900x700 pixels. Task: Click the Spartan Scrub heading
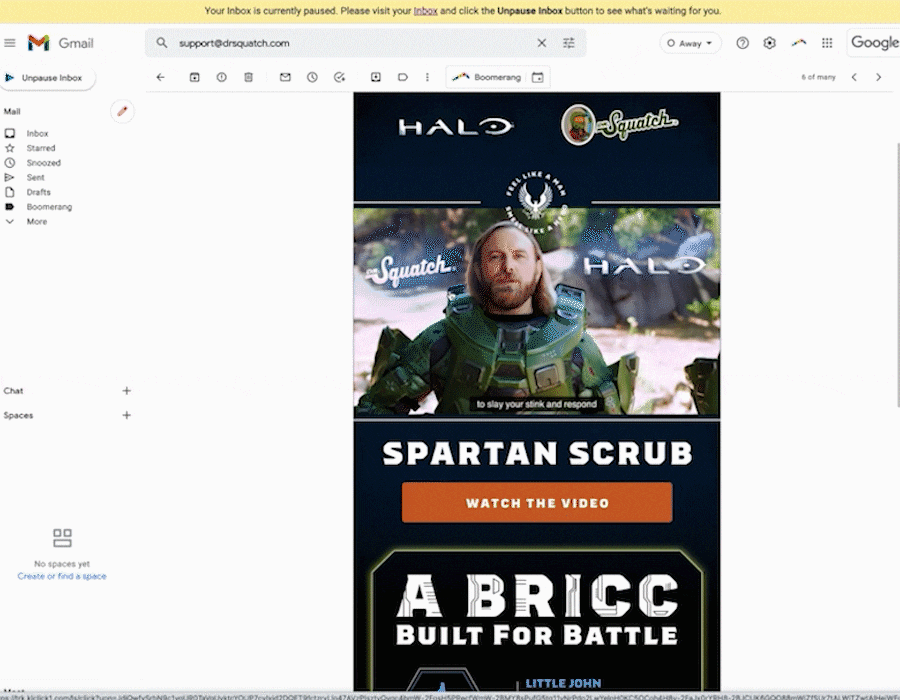pos(537,454)
